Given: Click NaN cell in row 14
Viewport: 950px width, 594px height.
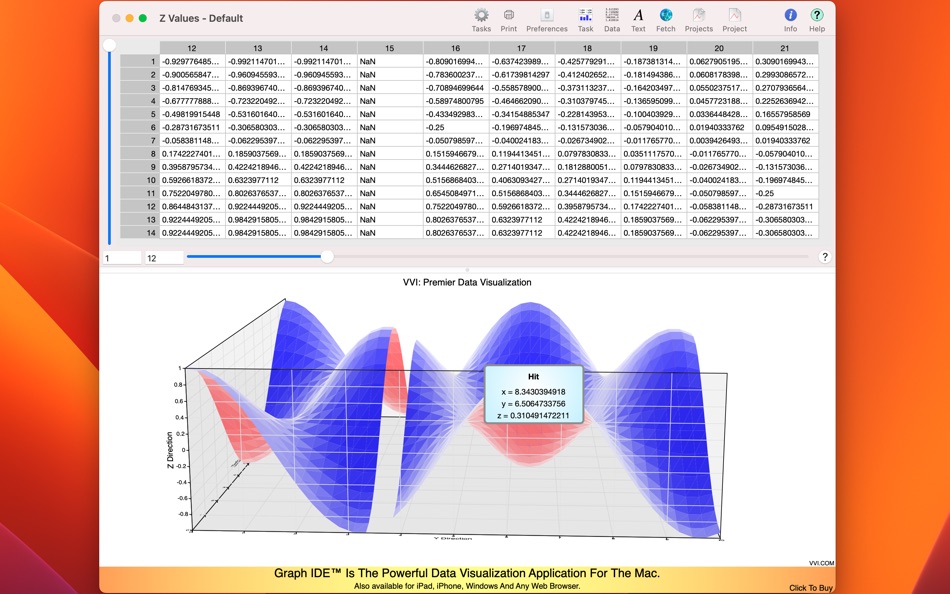Looking at the screenshot, I should (x=390, y=233).
